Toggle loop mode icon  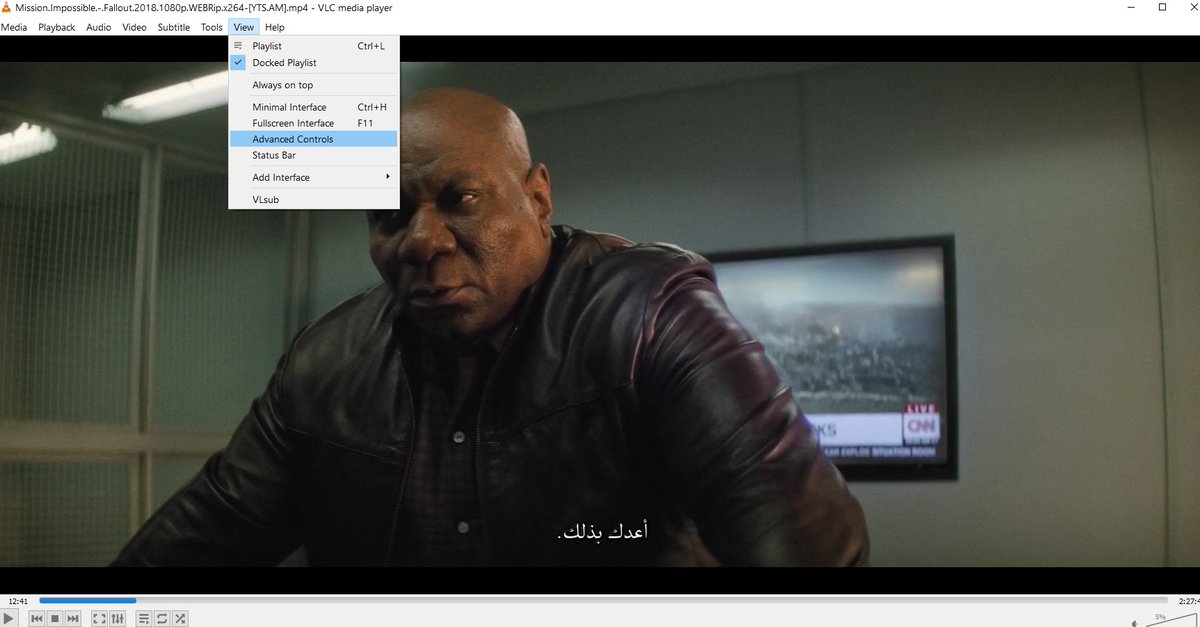click(161, 619)
